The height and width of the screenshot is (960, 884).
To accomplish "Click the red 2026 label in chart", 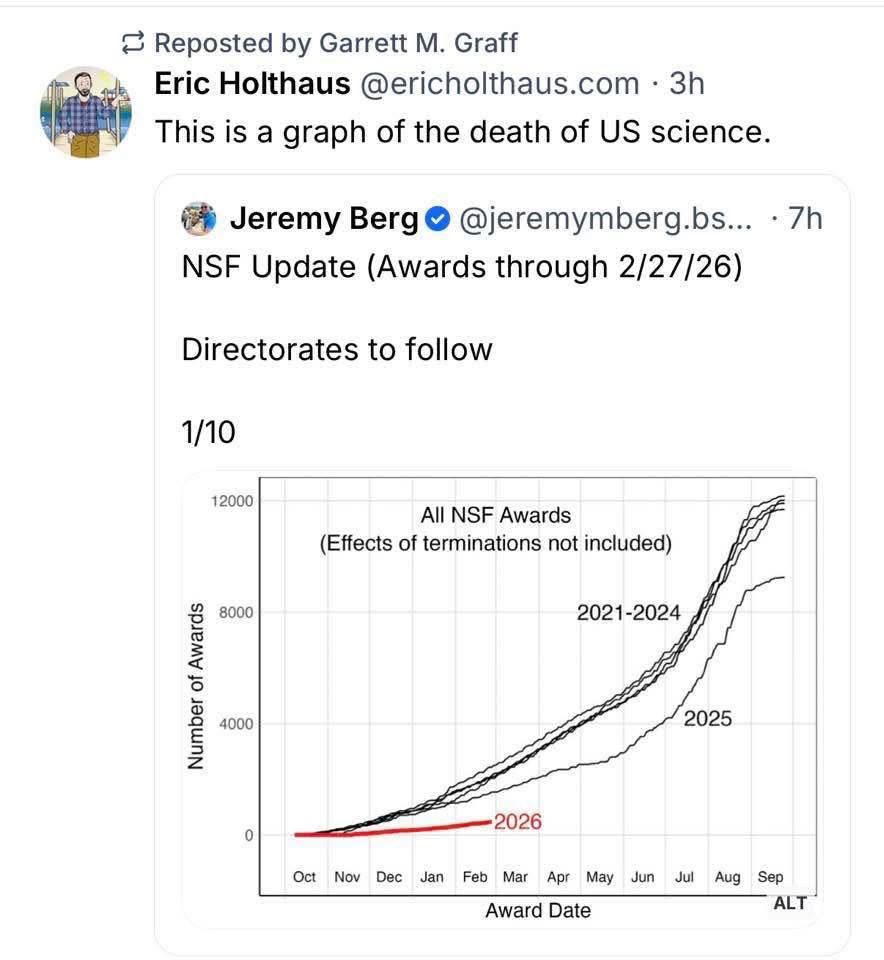I will point(517,822).
